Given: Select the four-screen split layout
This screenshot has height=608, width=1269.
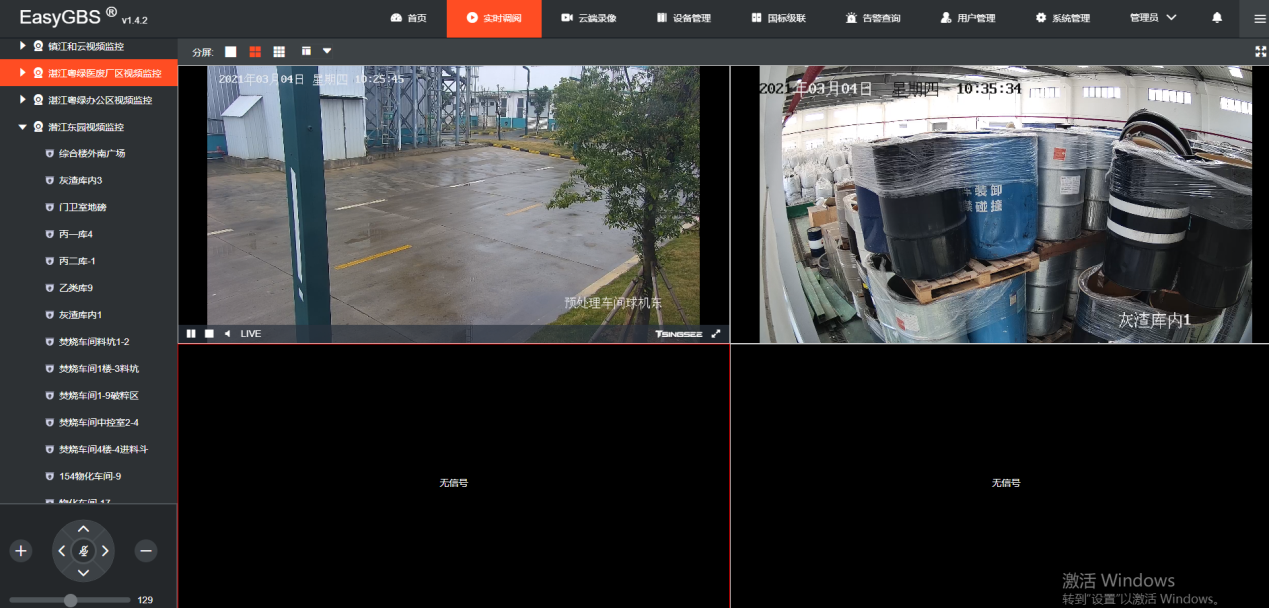Looking at the screenshot, I should (x=255, y=51).
